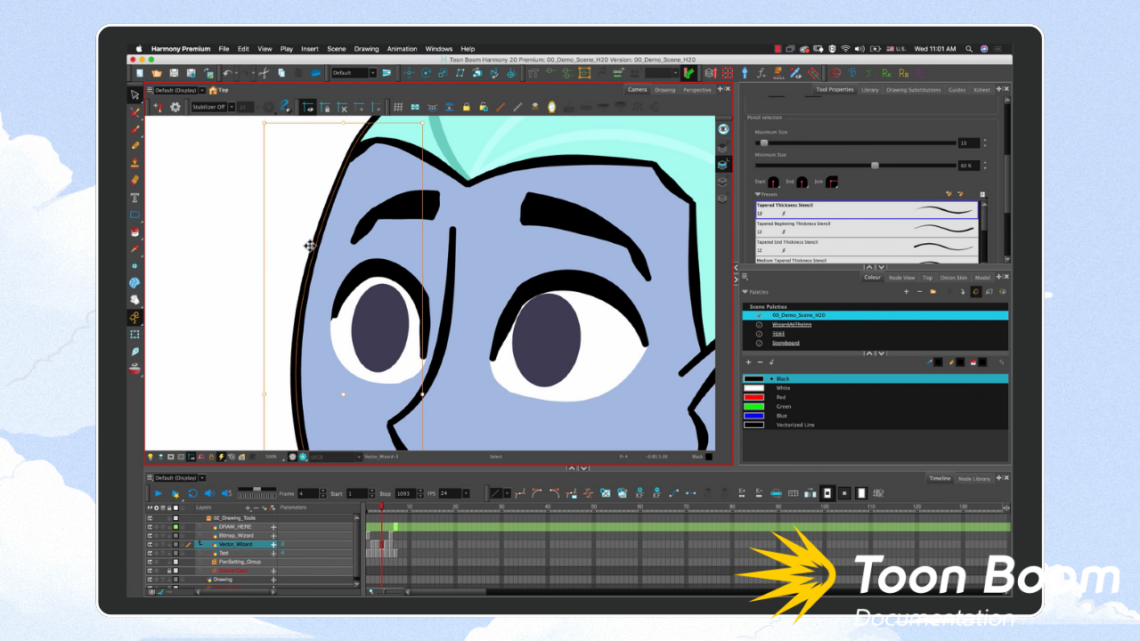Click the Undo arrow icon
Image resolution: width=1140 pixels, height=641 pixels.
point(228,73)
